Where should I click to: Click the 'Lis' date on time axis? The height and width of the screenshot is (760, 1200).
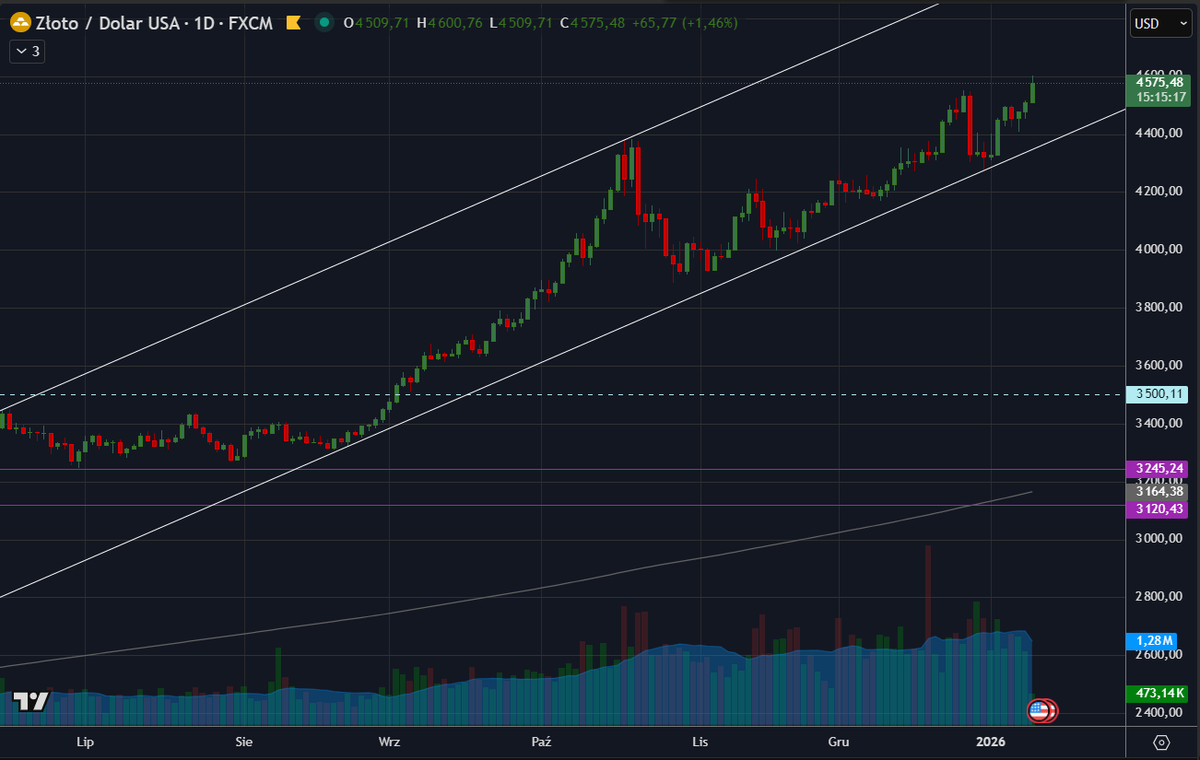coord(700,742)
